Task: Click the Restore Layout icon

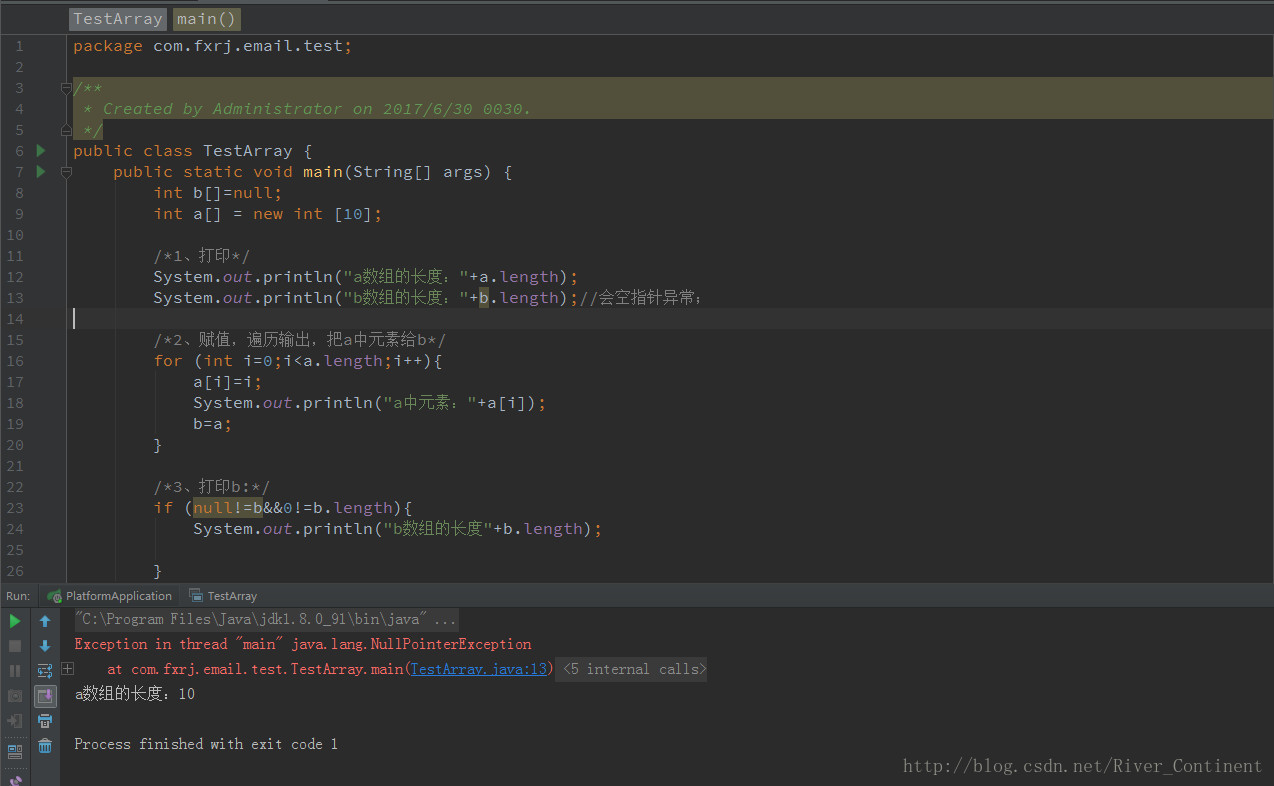Action: [15, 751]
